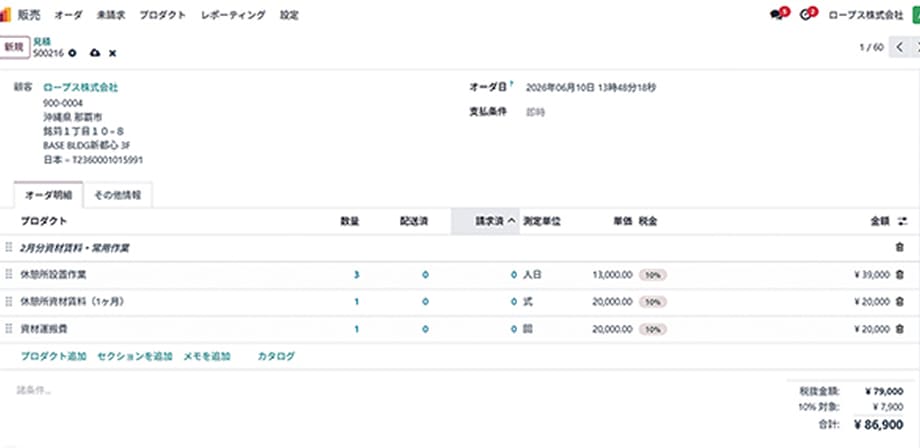This screenshot has width=920, height=448.
Task: Open the オーダ menu
Action: coord(69,15)
